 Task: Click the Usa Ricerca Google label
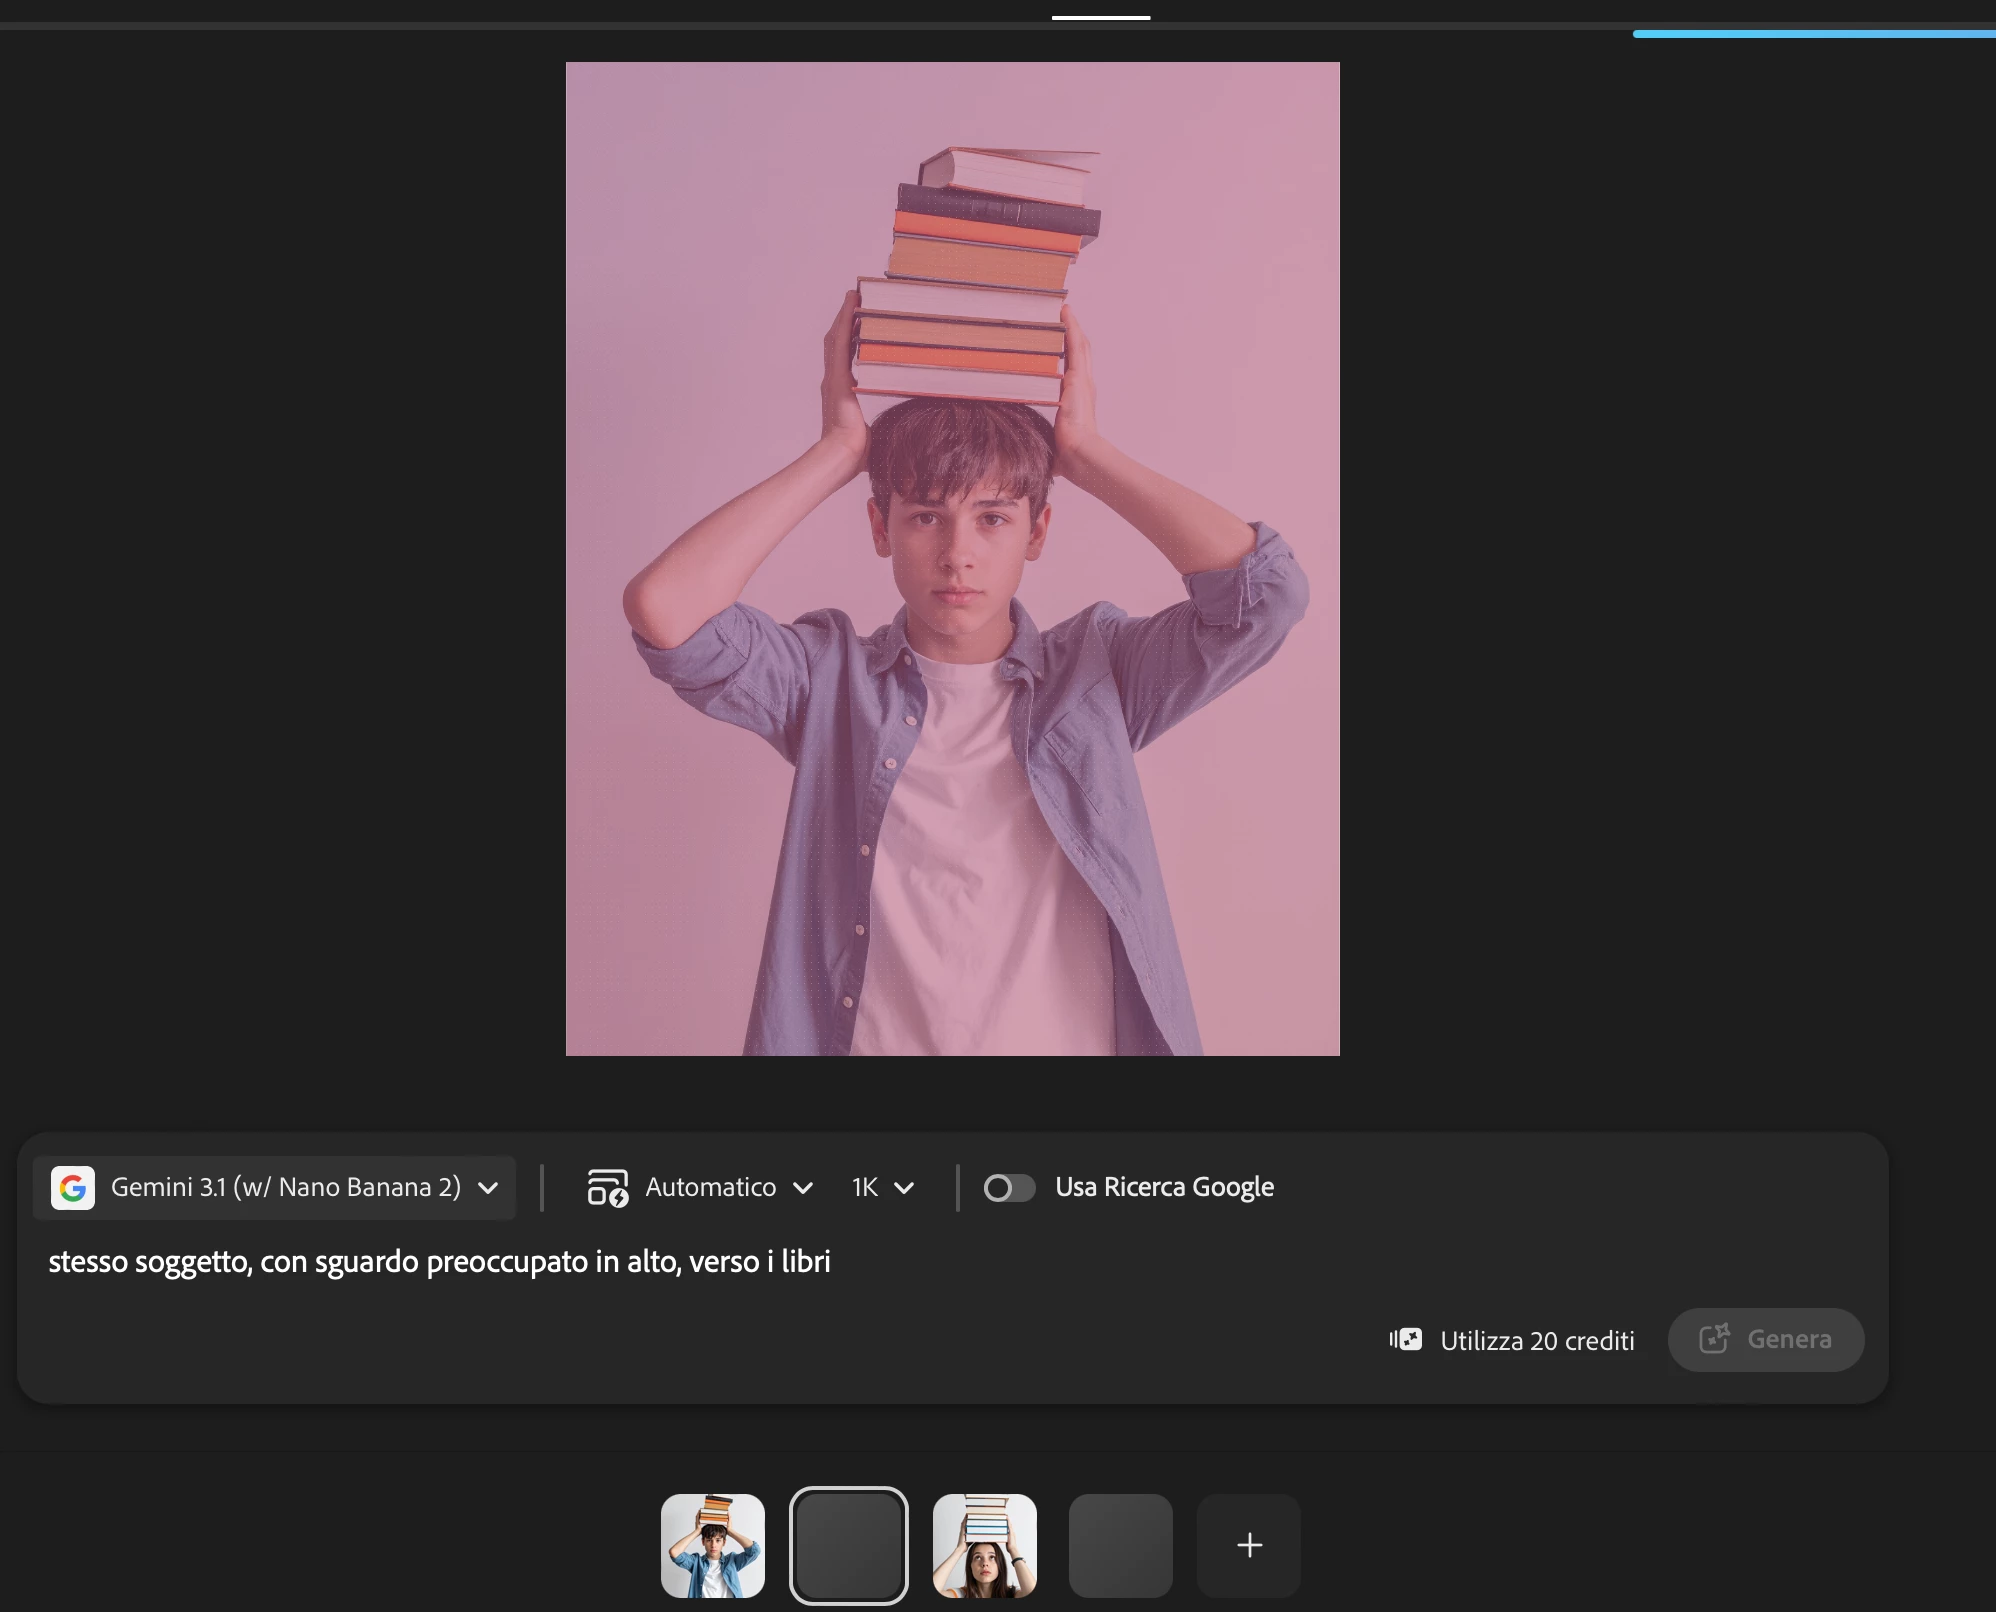[x=1164, y=1187]
